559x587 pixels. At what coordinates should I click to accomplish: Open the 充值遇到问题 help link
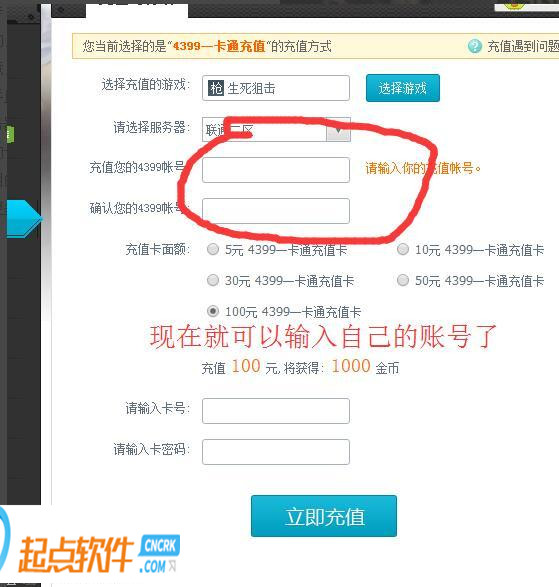pos(523,46)
